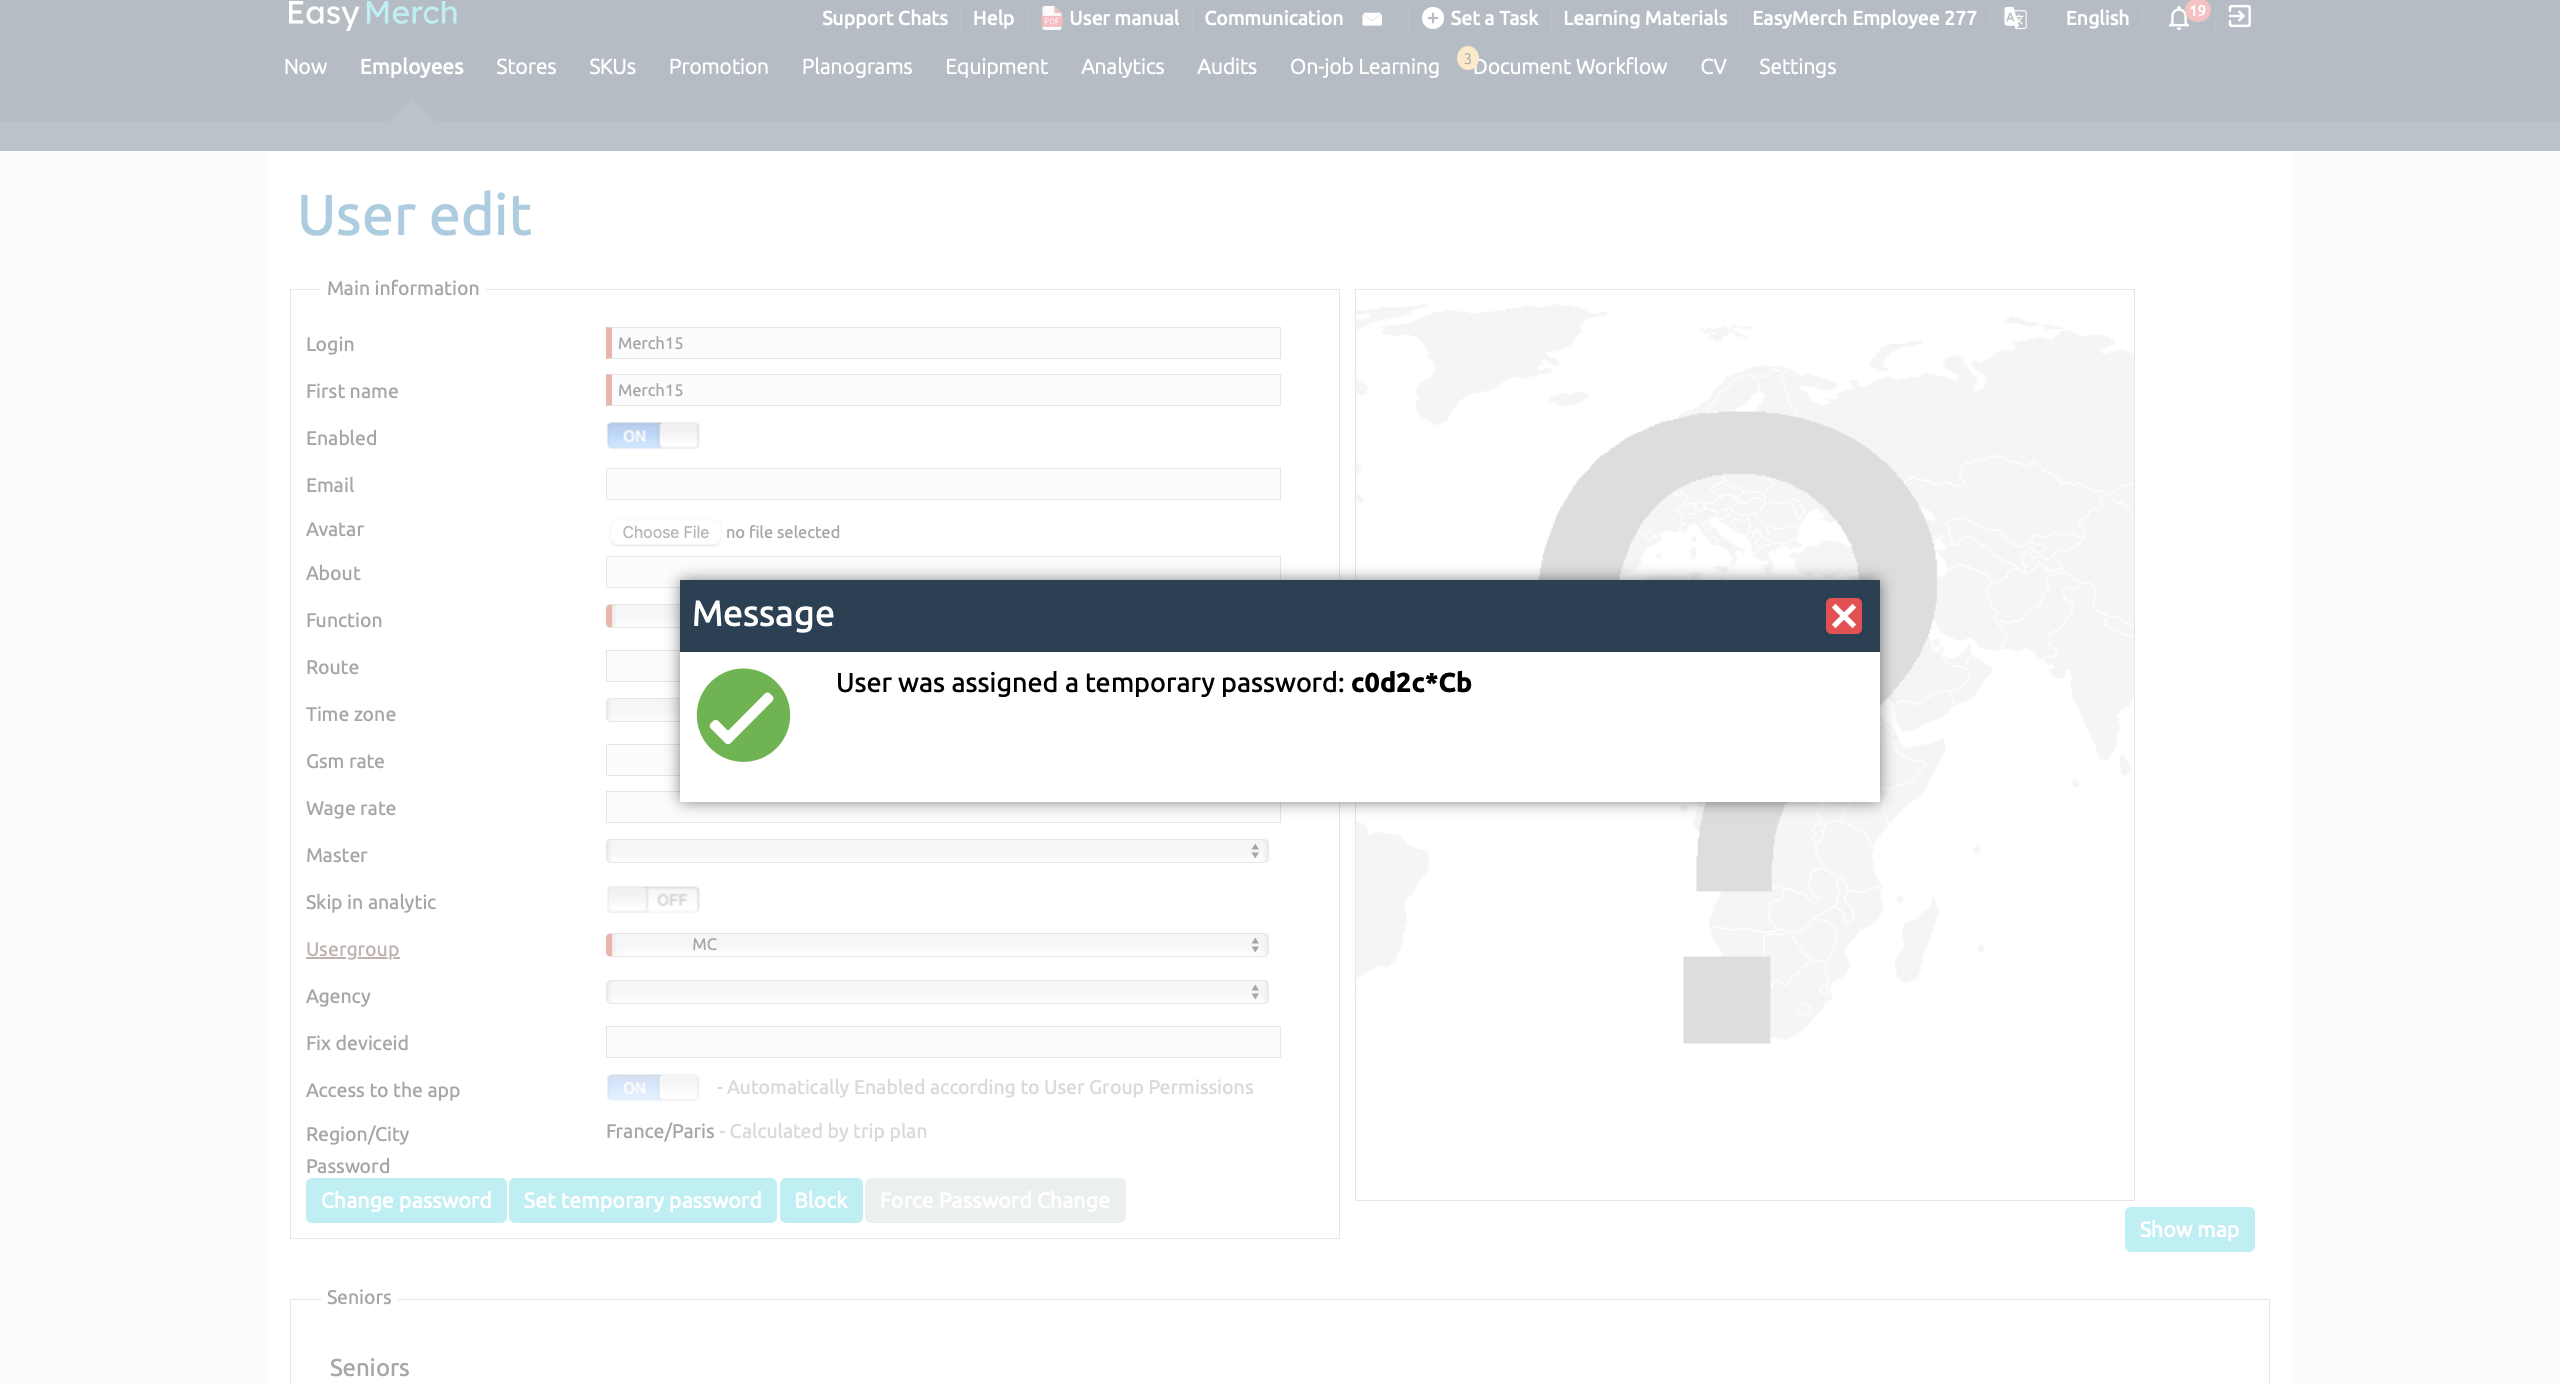Click into the Email input field

point(943,484)
